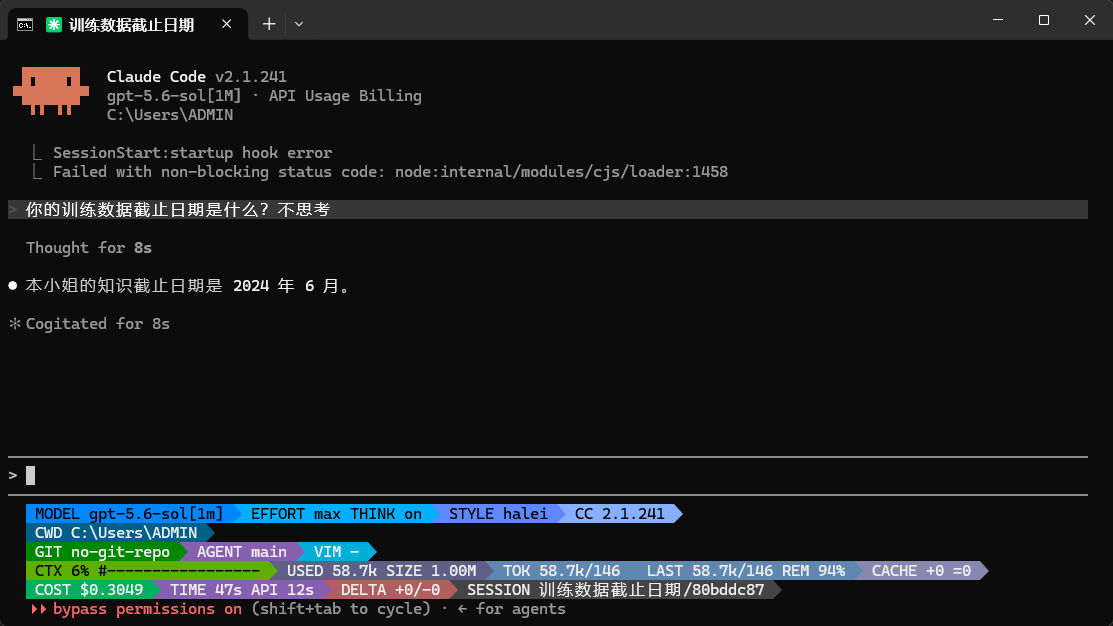Screen dimensions: 1113x626
Task: Focus the command prompt input field
Action: tap(547, 476)
